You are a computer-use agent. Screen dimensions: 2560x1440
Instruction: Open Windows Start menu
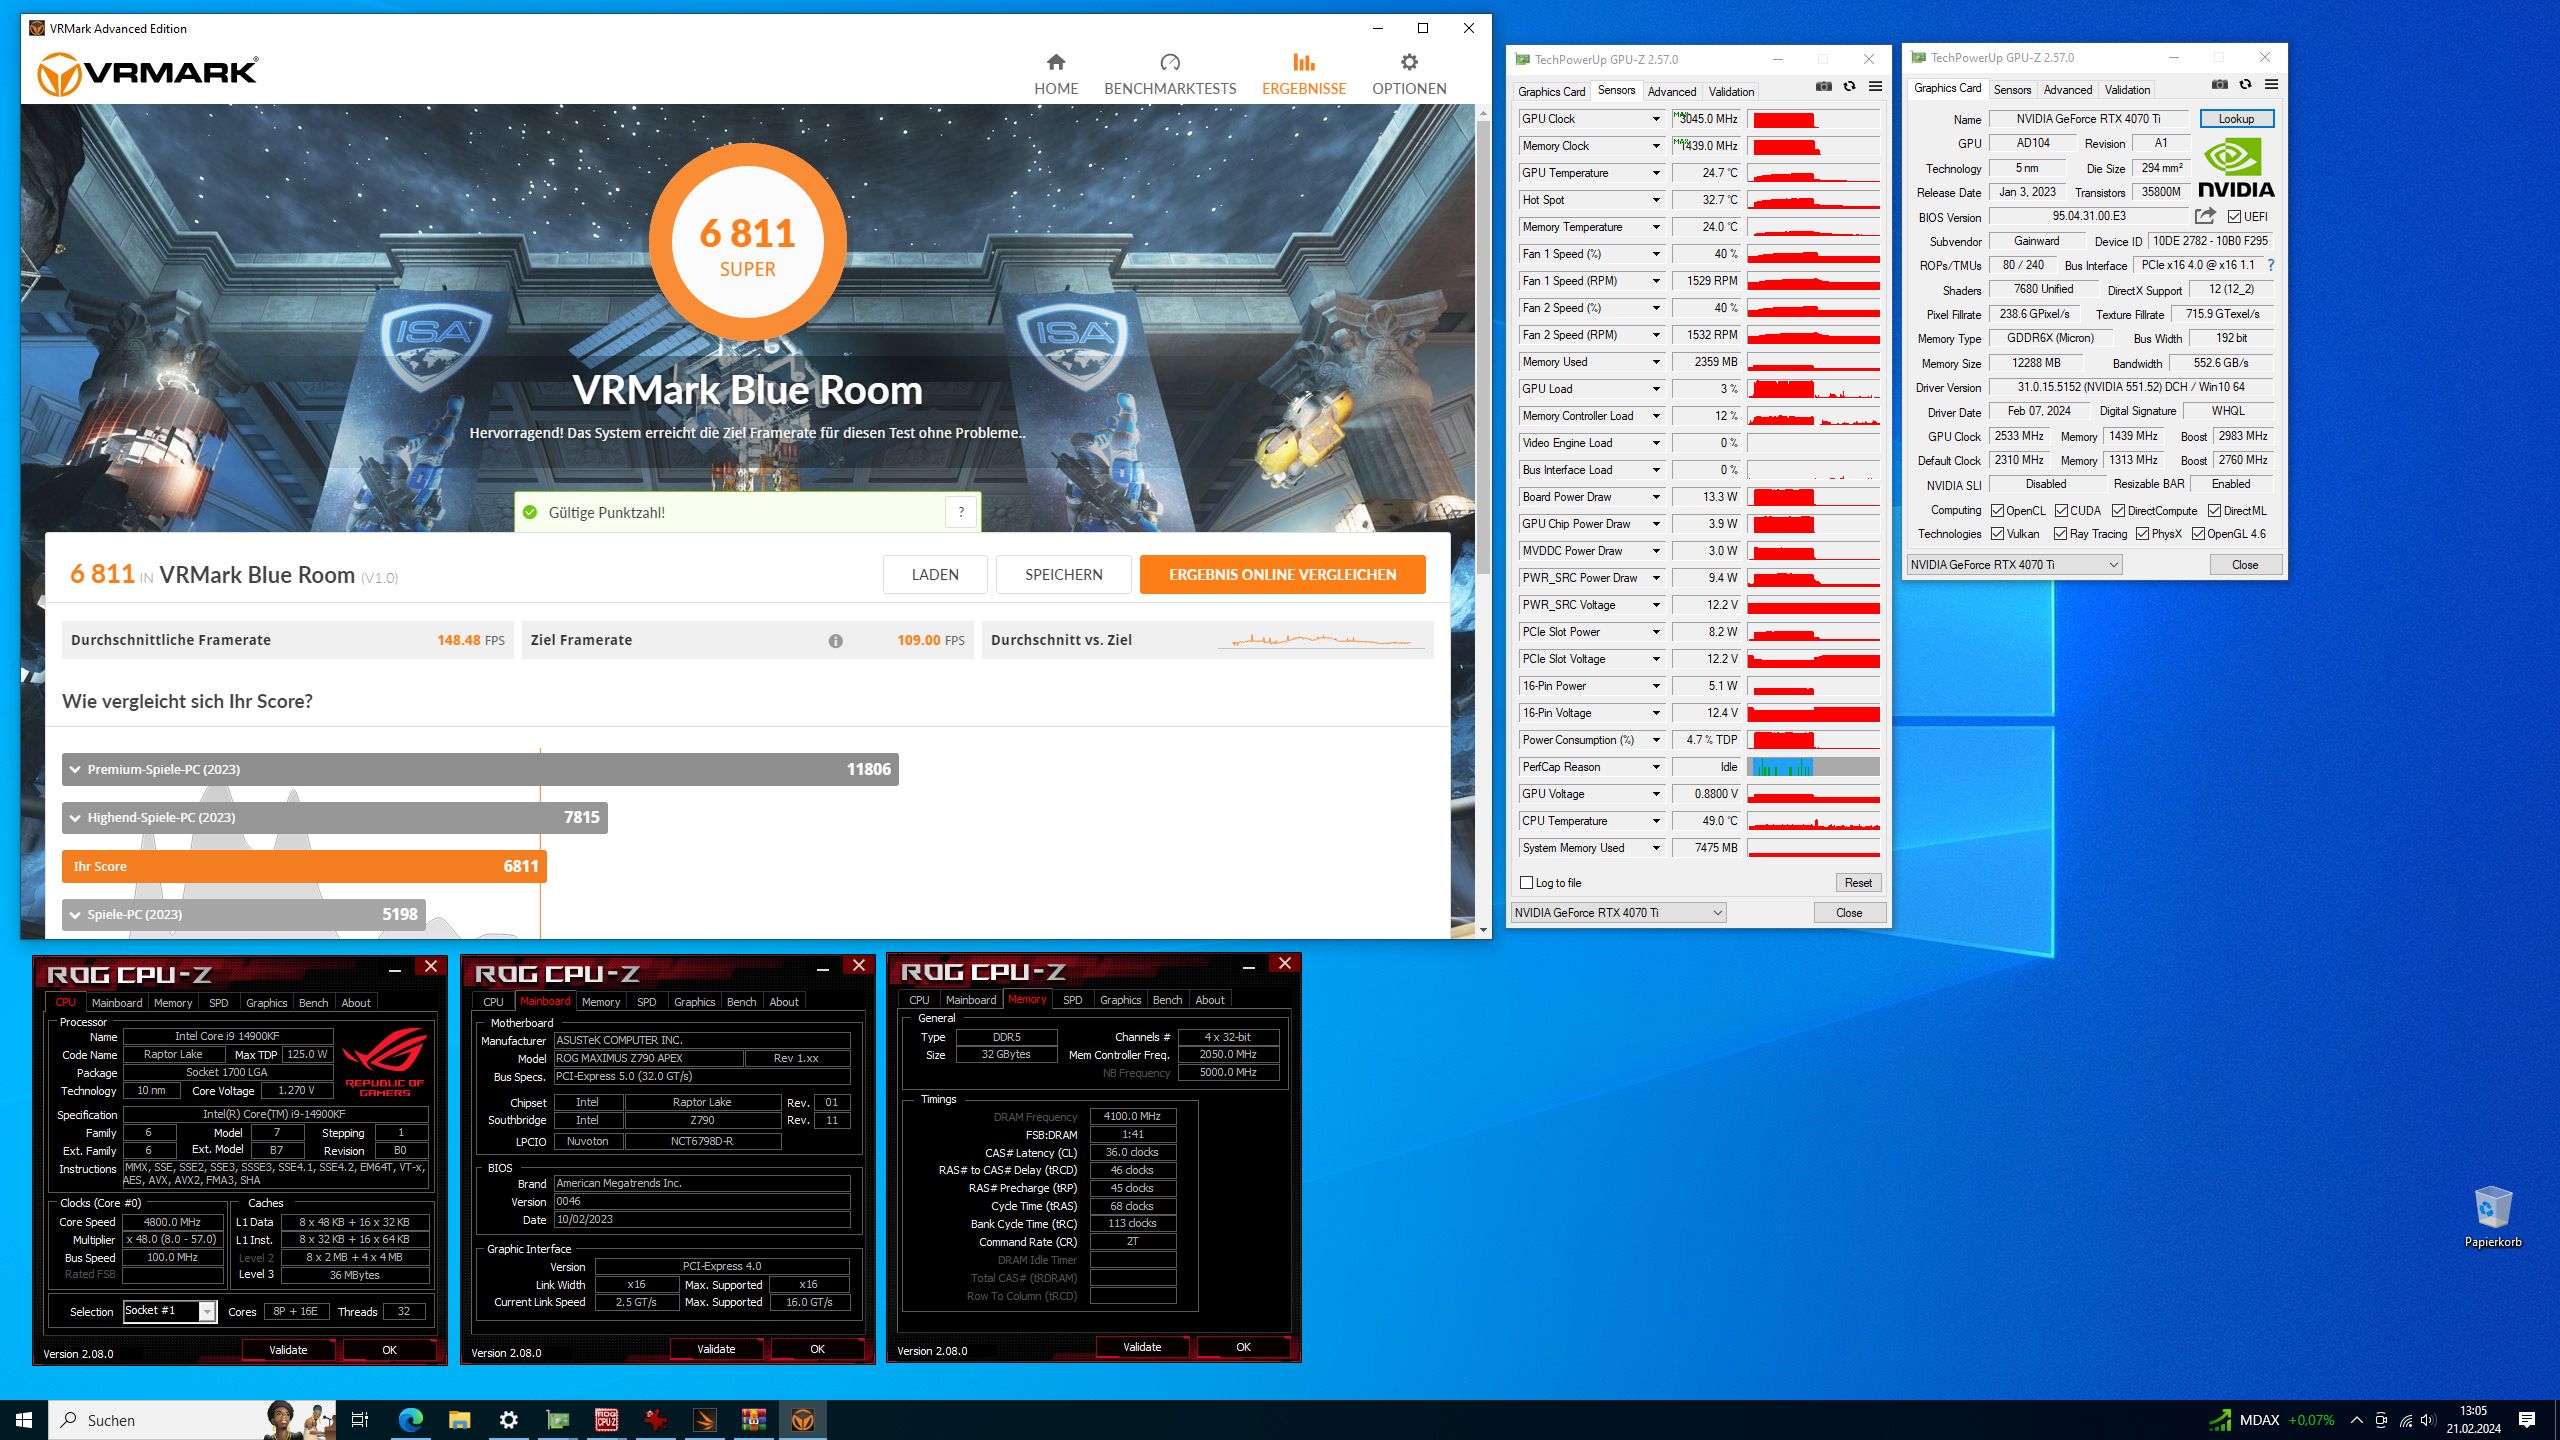pos(24,1420)
